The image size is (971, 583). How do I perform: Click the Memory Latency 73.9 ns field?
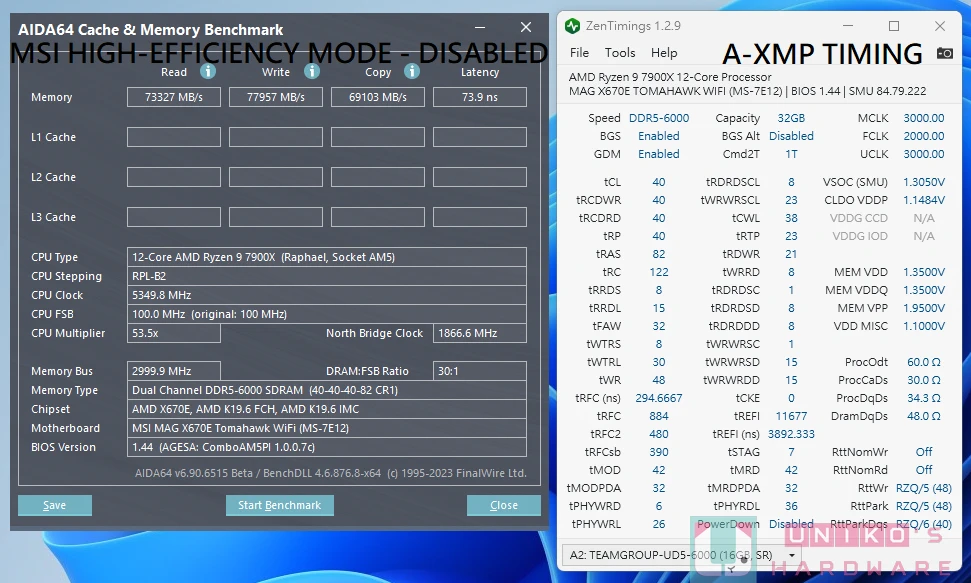point(480,97)
